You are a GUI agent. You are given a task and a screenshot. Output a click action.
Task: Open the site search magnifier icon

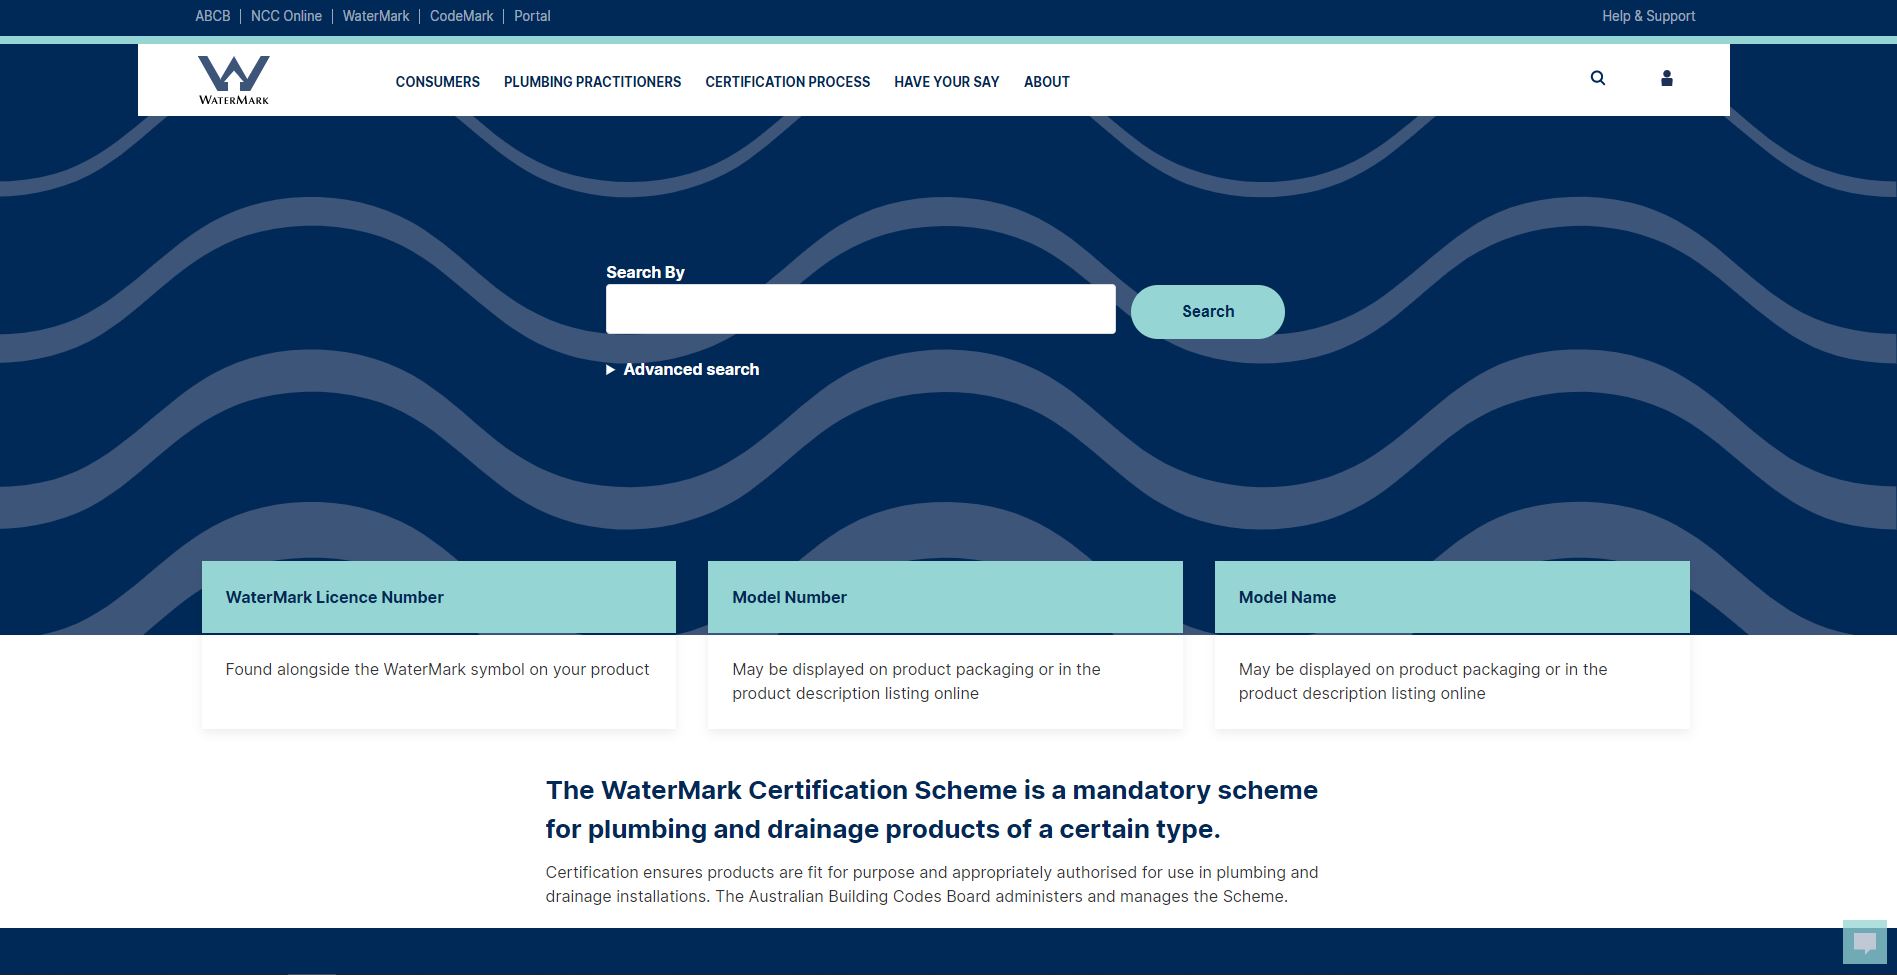[x=1597, y=78]
